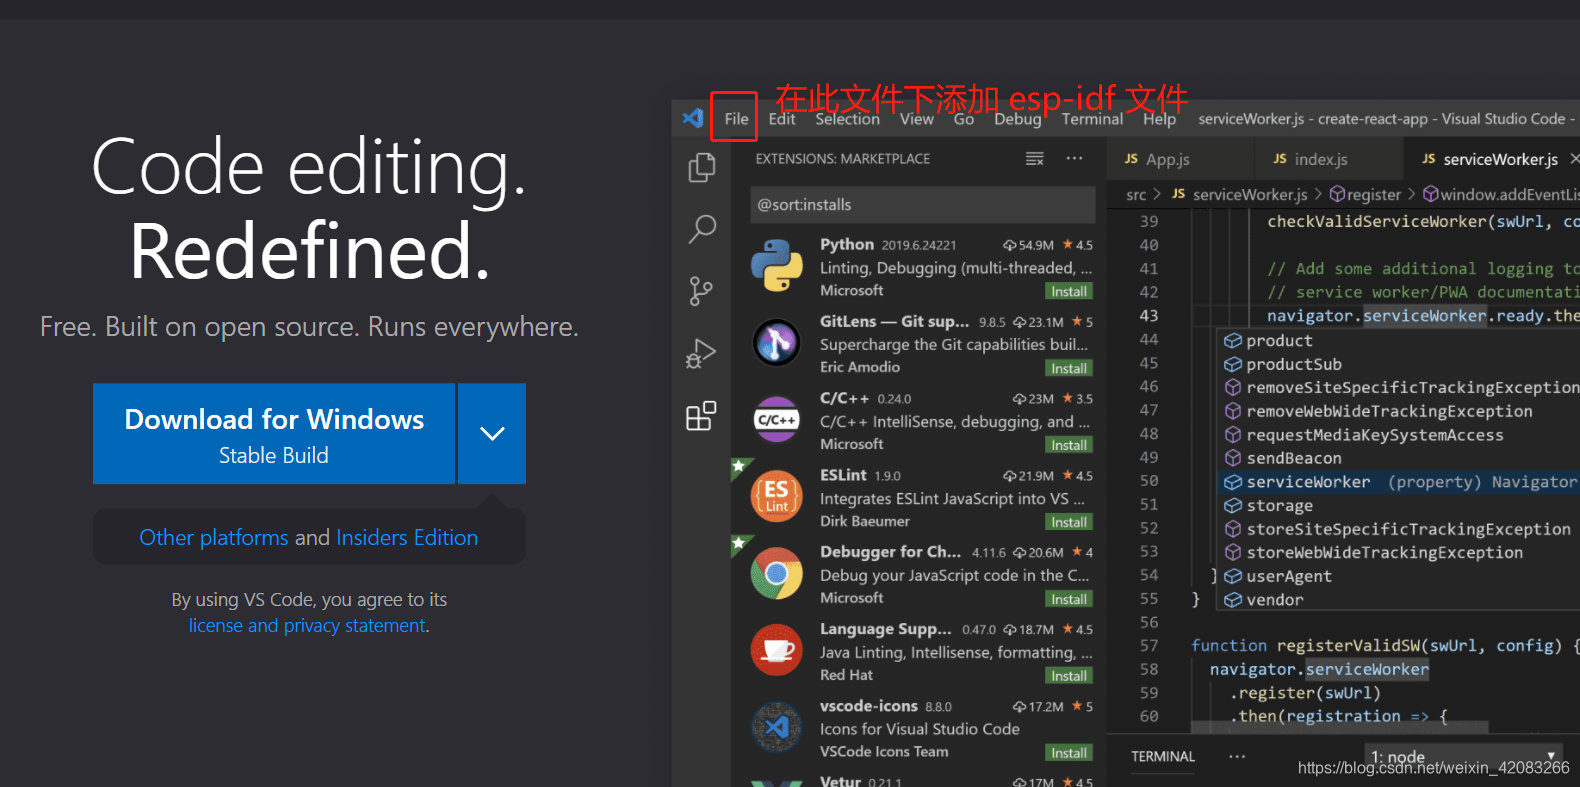Click the JS icon of App.js tab
This screenshot has width=1580, height=787.
[x=1131, y=159]
